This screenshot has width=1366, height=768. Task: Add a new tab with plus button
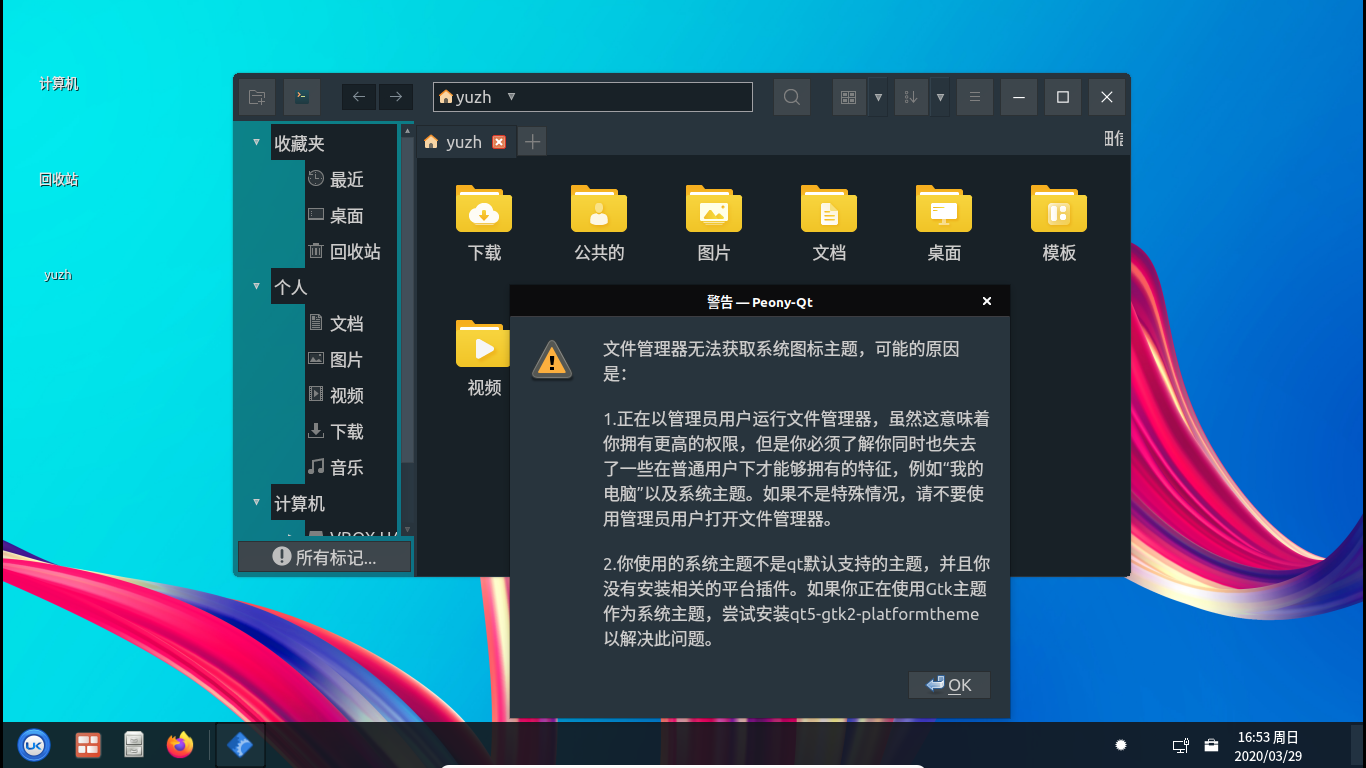coord(533,142)
